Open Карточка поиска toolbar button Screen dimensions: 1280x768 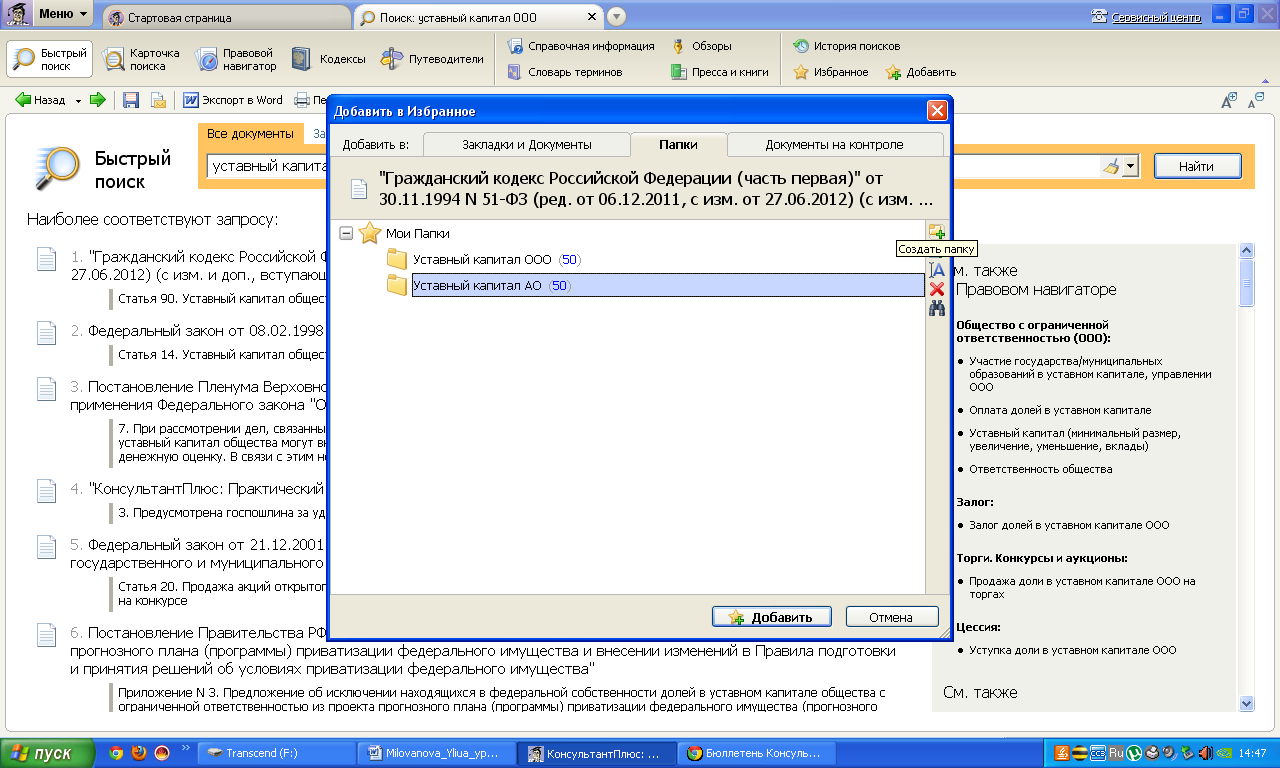pos(141,59)
